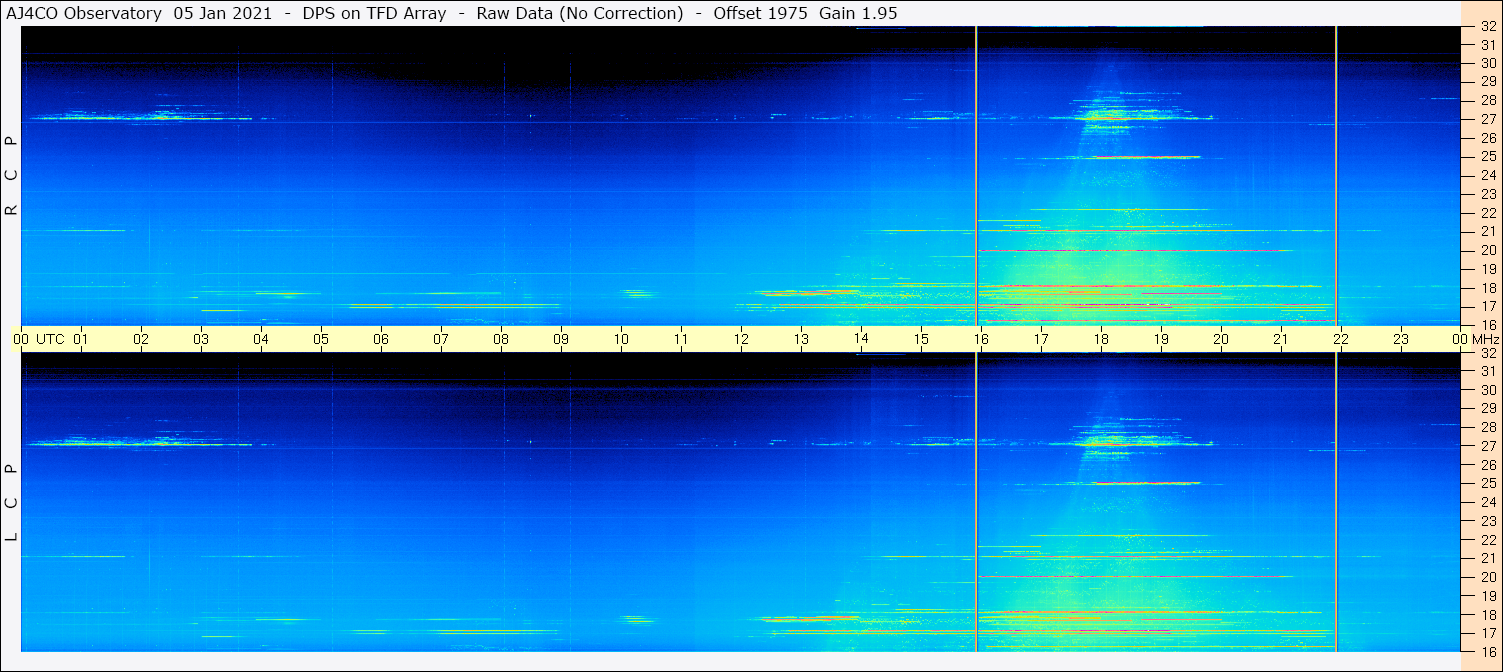The image size is (1503, 672).
Task: Click the 'MHz' label on time axis
Action: tap(1485, 339)
